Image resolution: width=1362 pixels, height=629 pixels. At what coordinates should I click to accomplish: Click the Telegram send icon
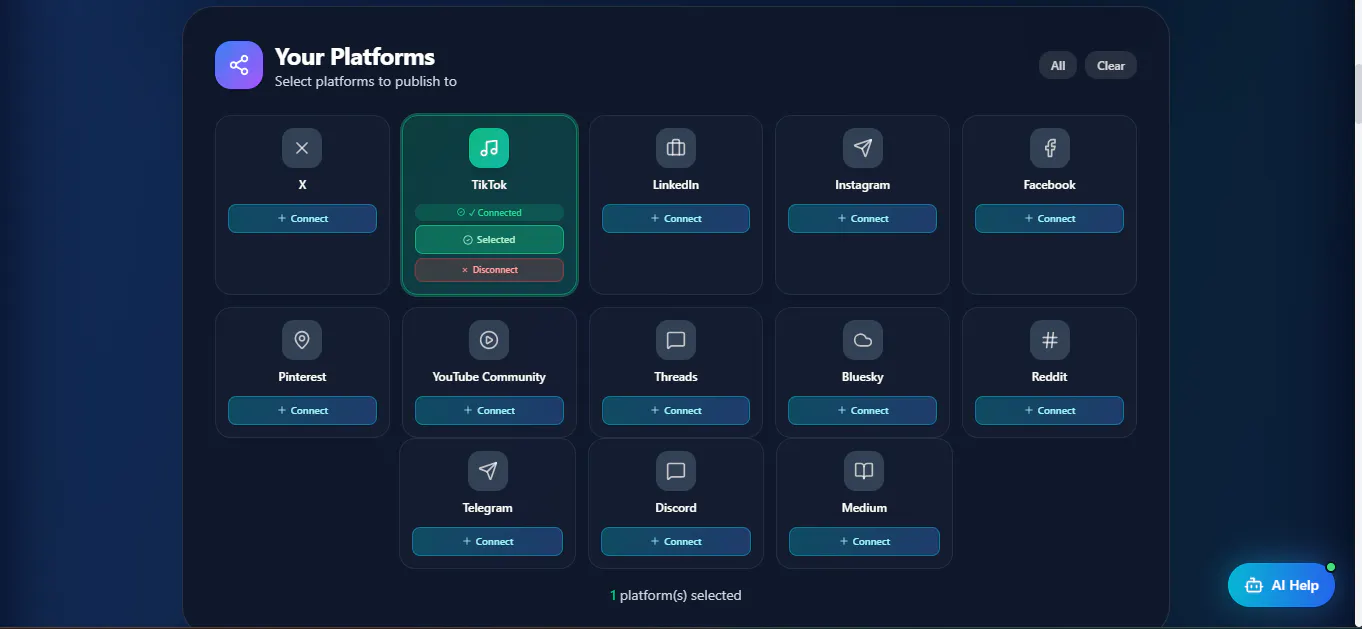(488, 471)
